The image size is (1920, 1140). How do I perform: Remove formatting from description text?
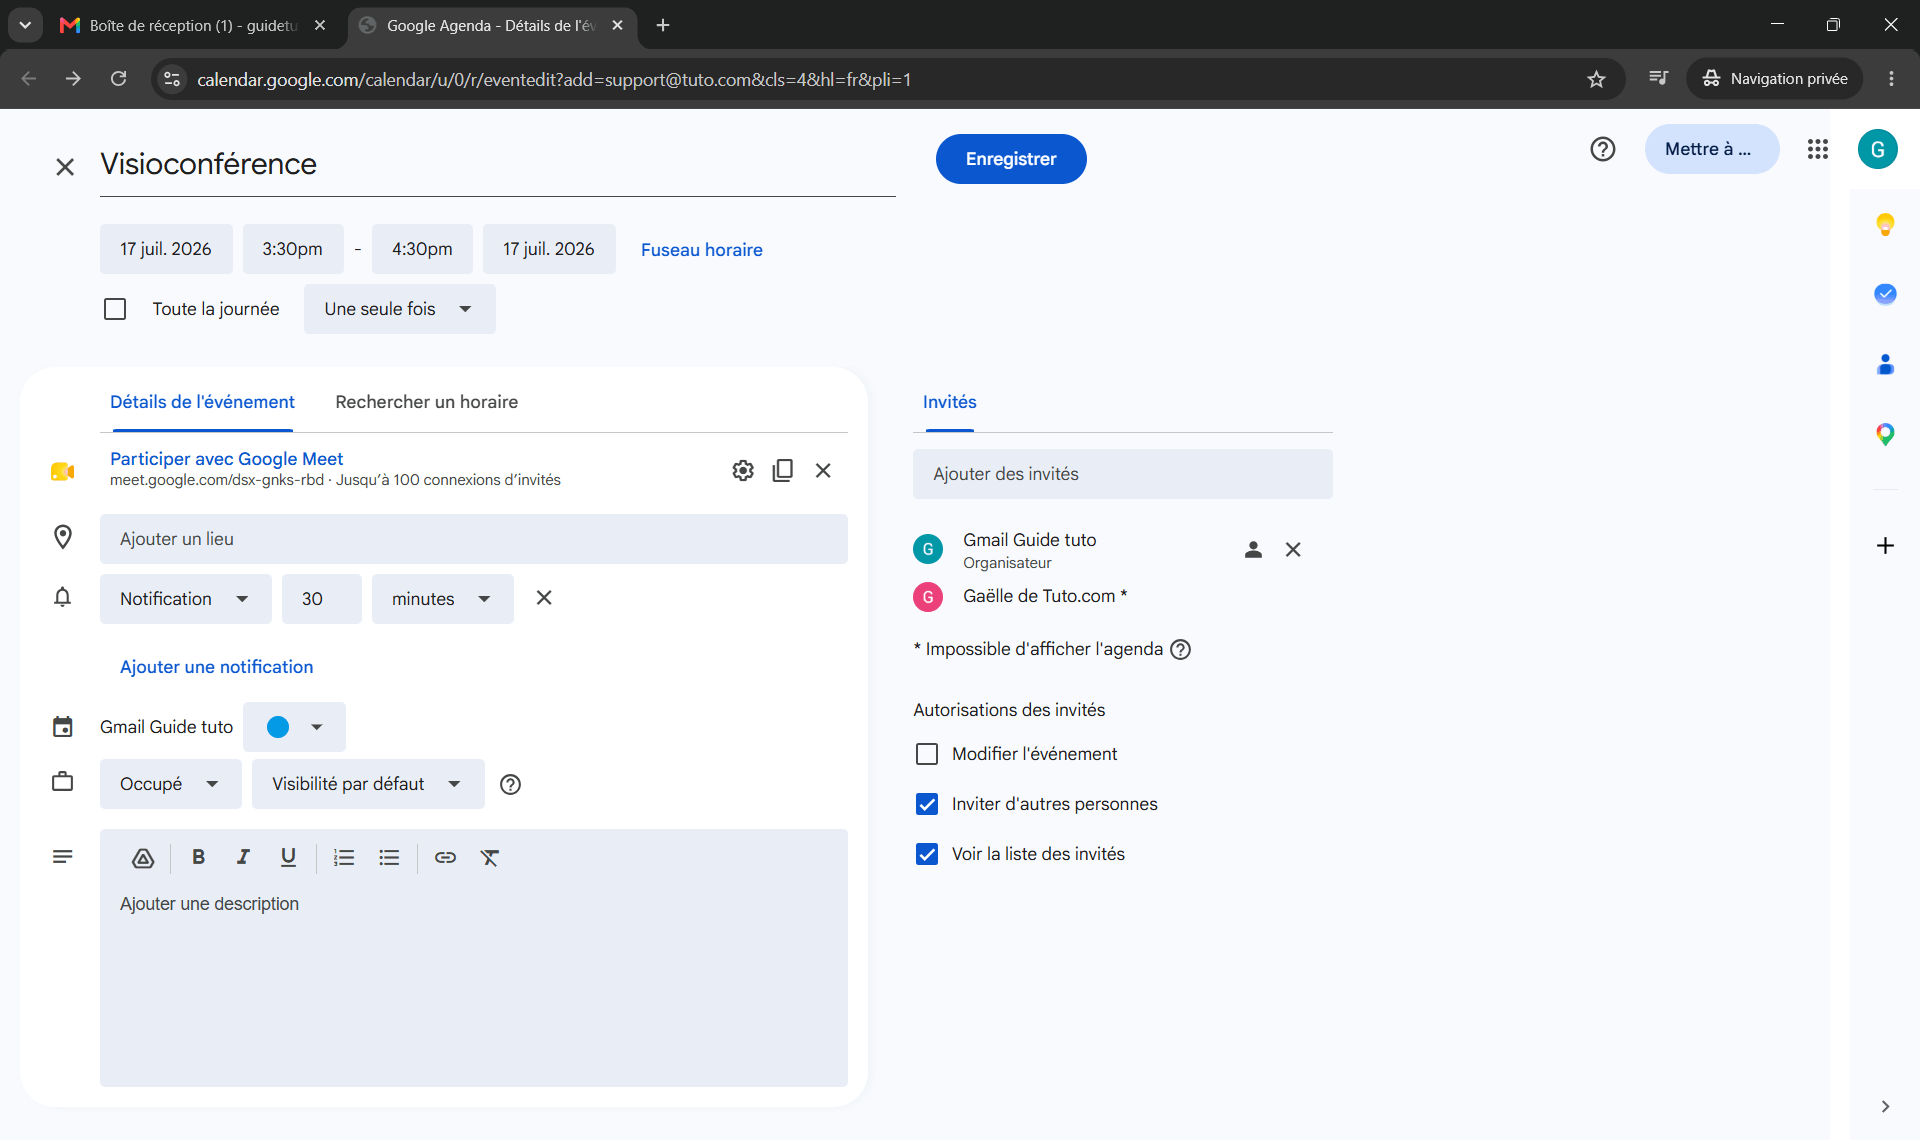click(x=490, y=857)
